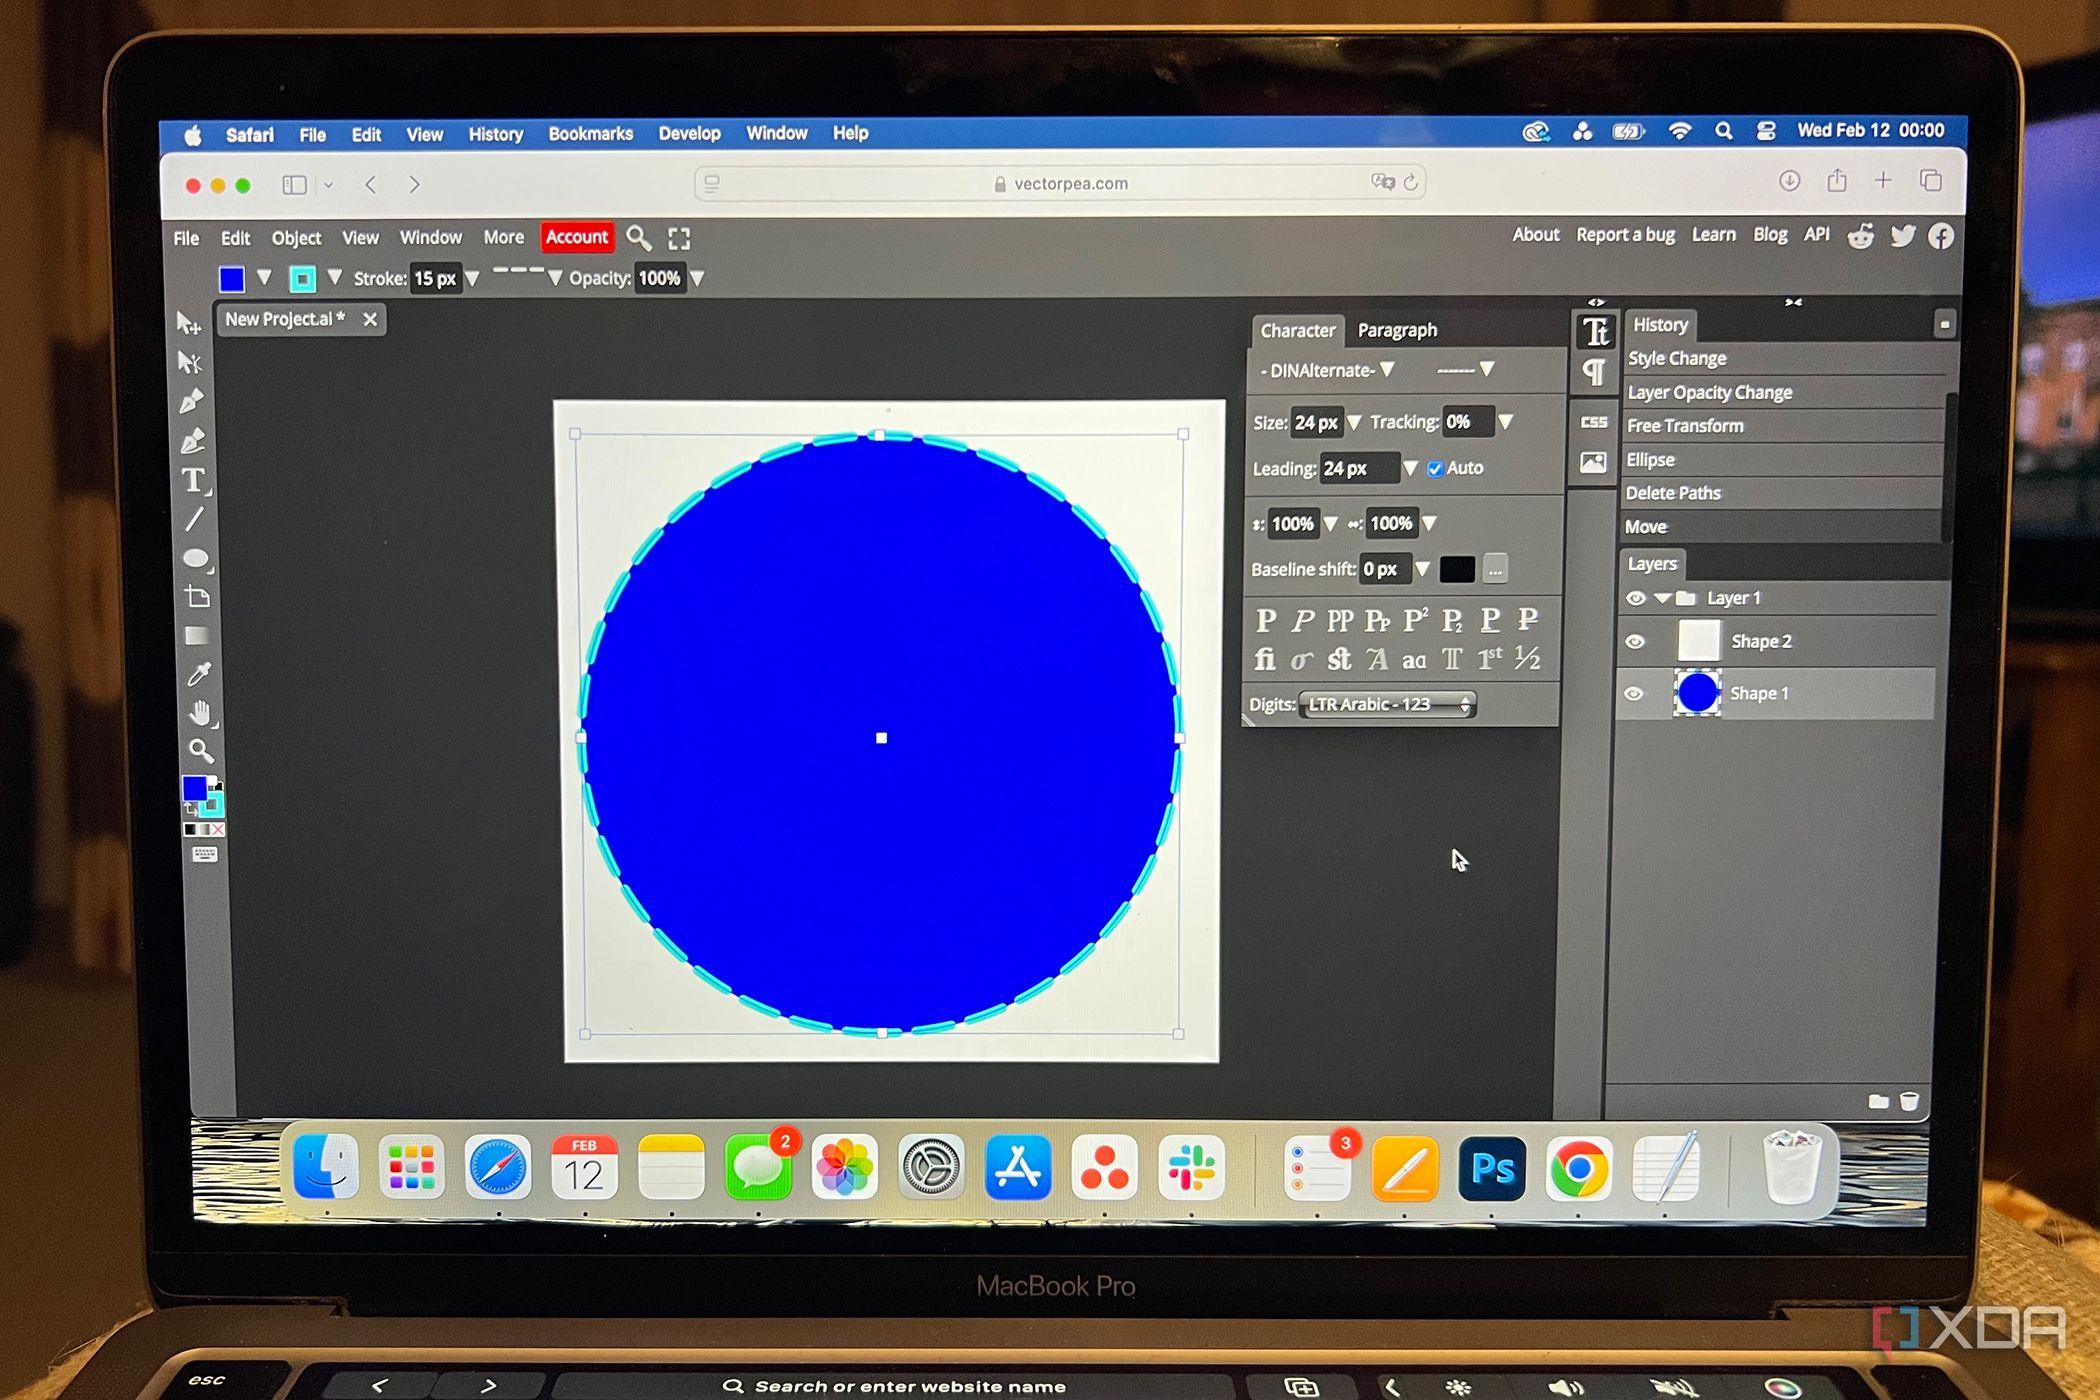
Task: Click the blue fill color swatch
Action: [x=232, y=279]
